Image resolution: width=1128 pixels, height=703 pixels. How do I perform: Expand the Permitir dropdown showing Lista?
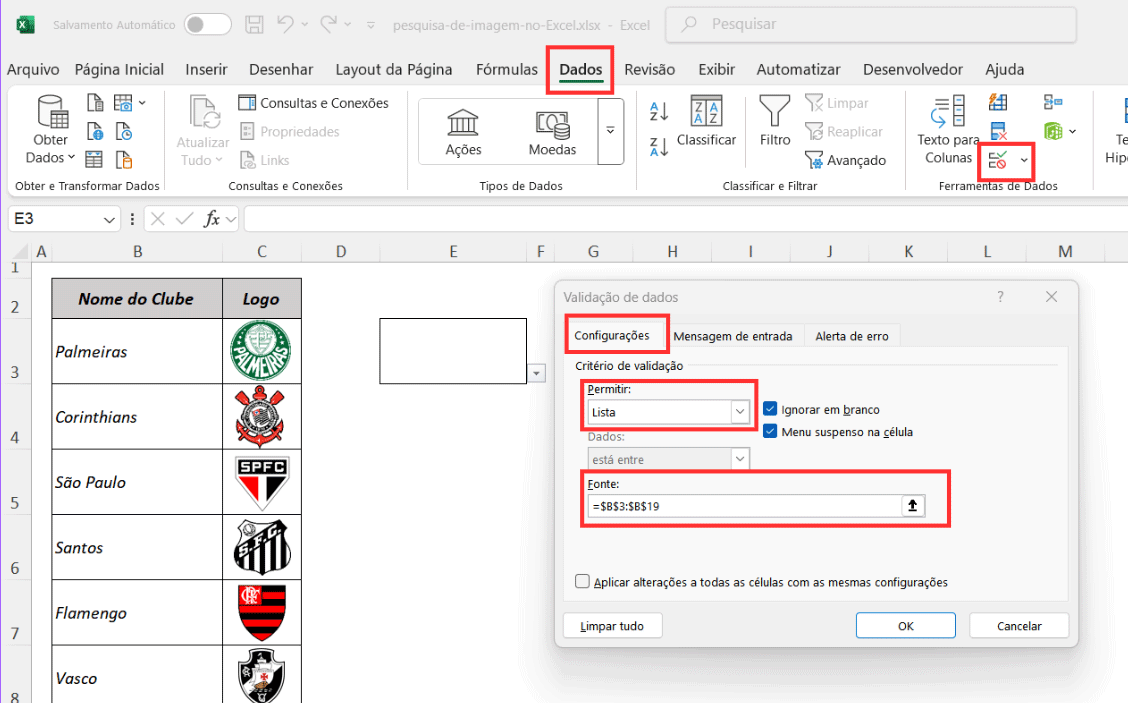click(740, 411)
